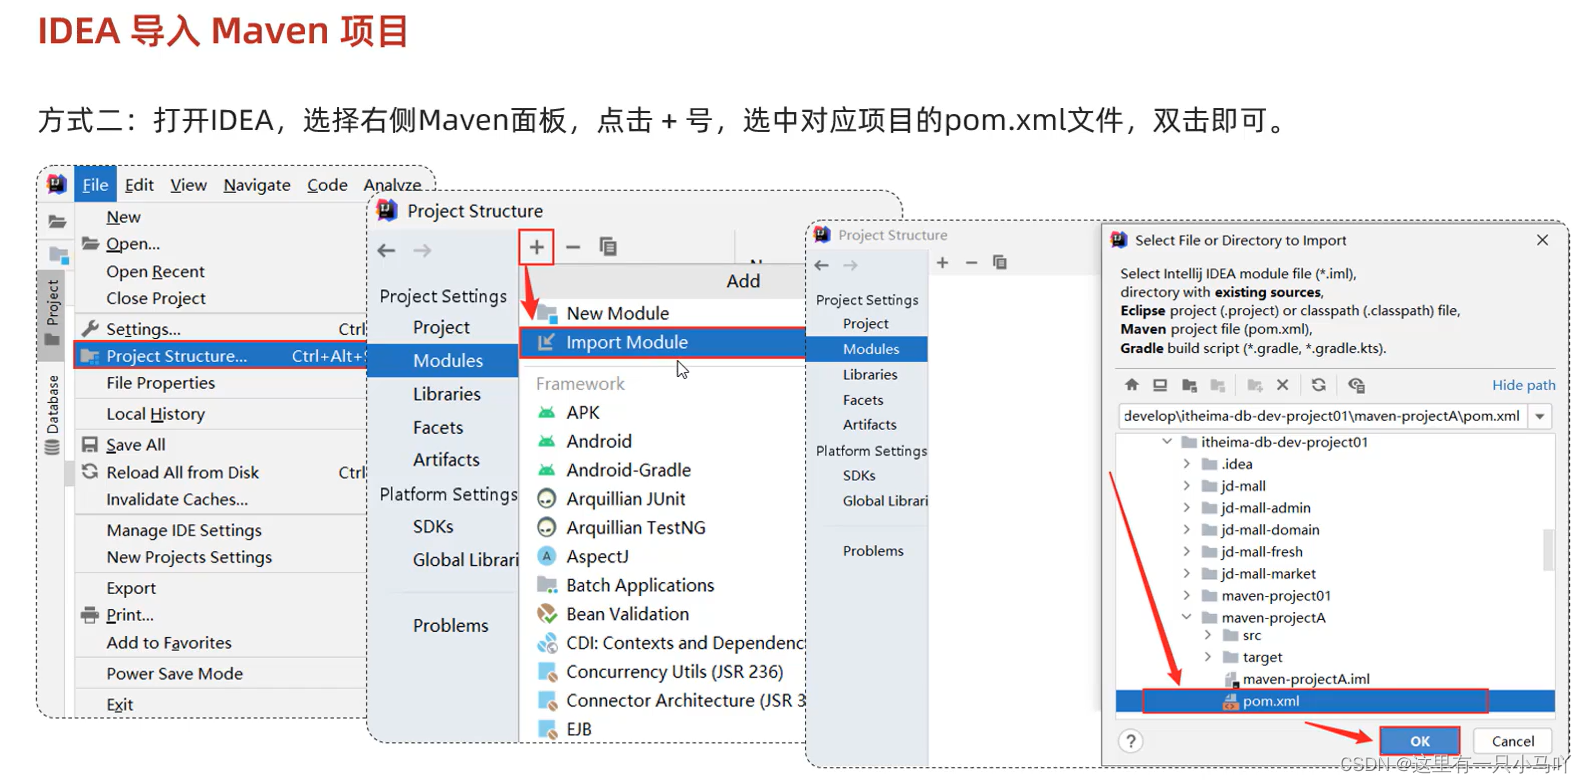Click the project directory icon in import dialog
The width and height of the screenshot is (1587, 783).
(x=1189, y=385)
